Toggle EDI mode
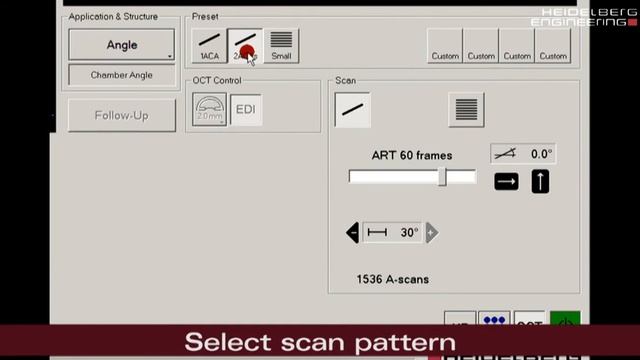640x360 pixels. coord(246,109)
